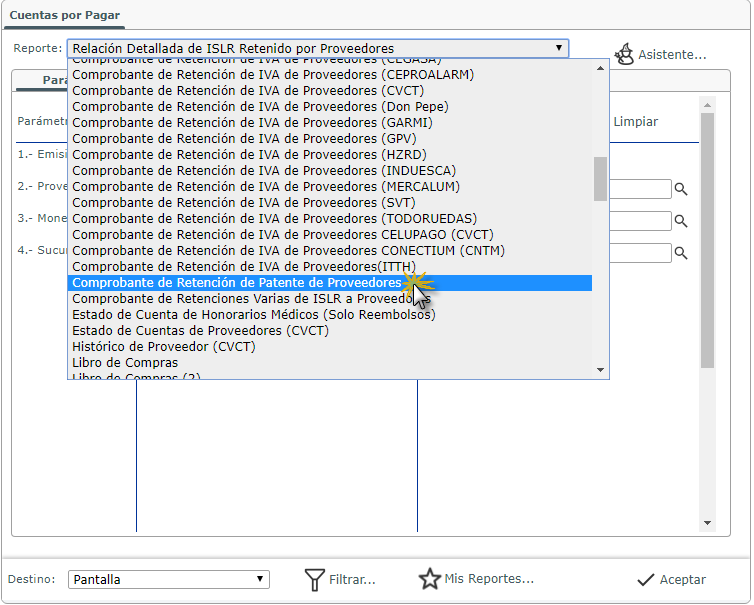Open the Reporte dropdown arrow
The width and height of the screenshot is (754, 605).
(x=559, y=48)
